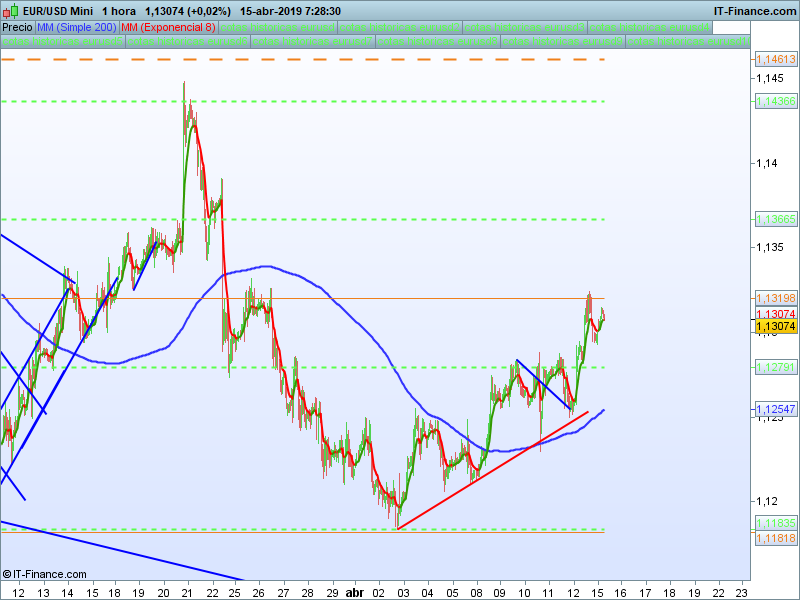Click the green 1,11835 price label
800x600 pixels.
(776, 523)
